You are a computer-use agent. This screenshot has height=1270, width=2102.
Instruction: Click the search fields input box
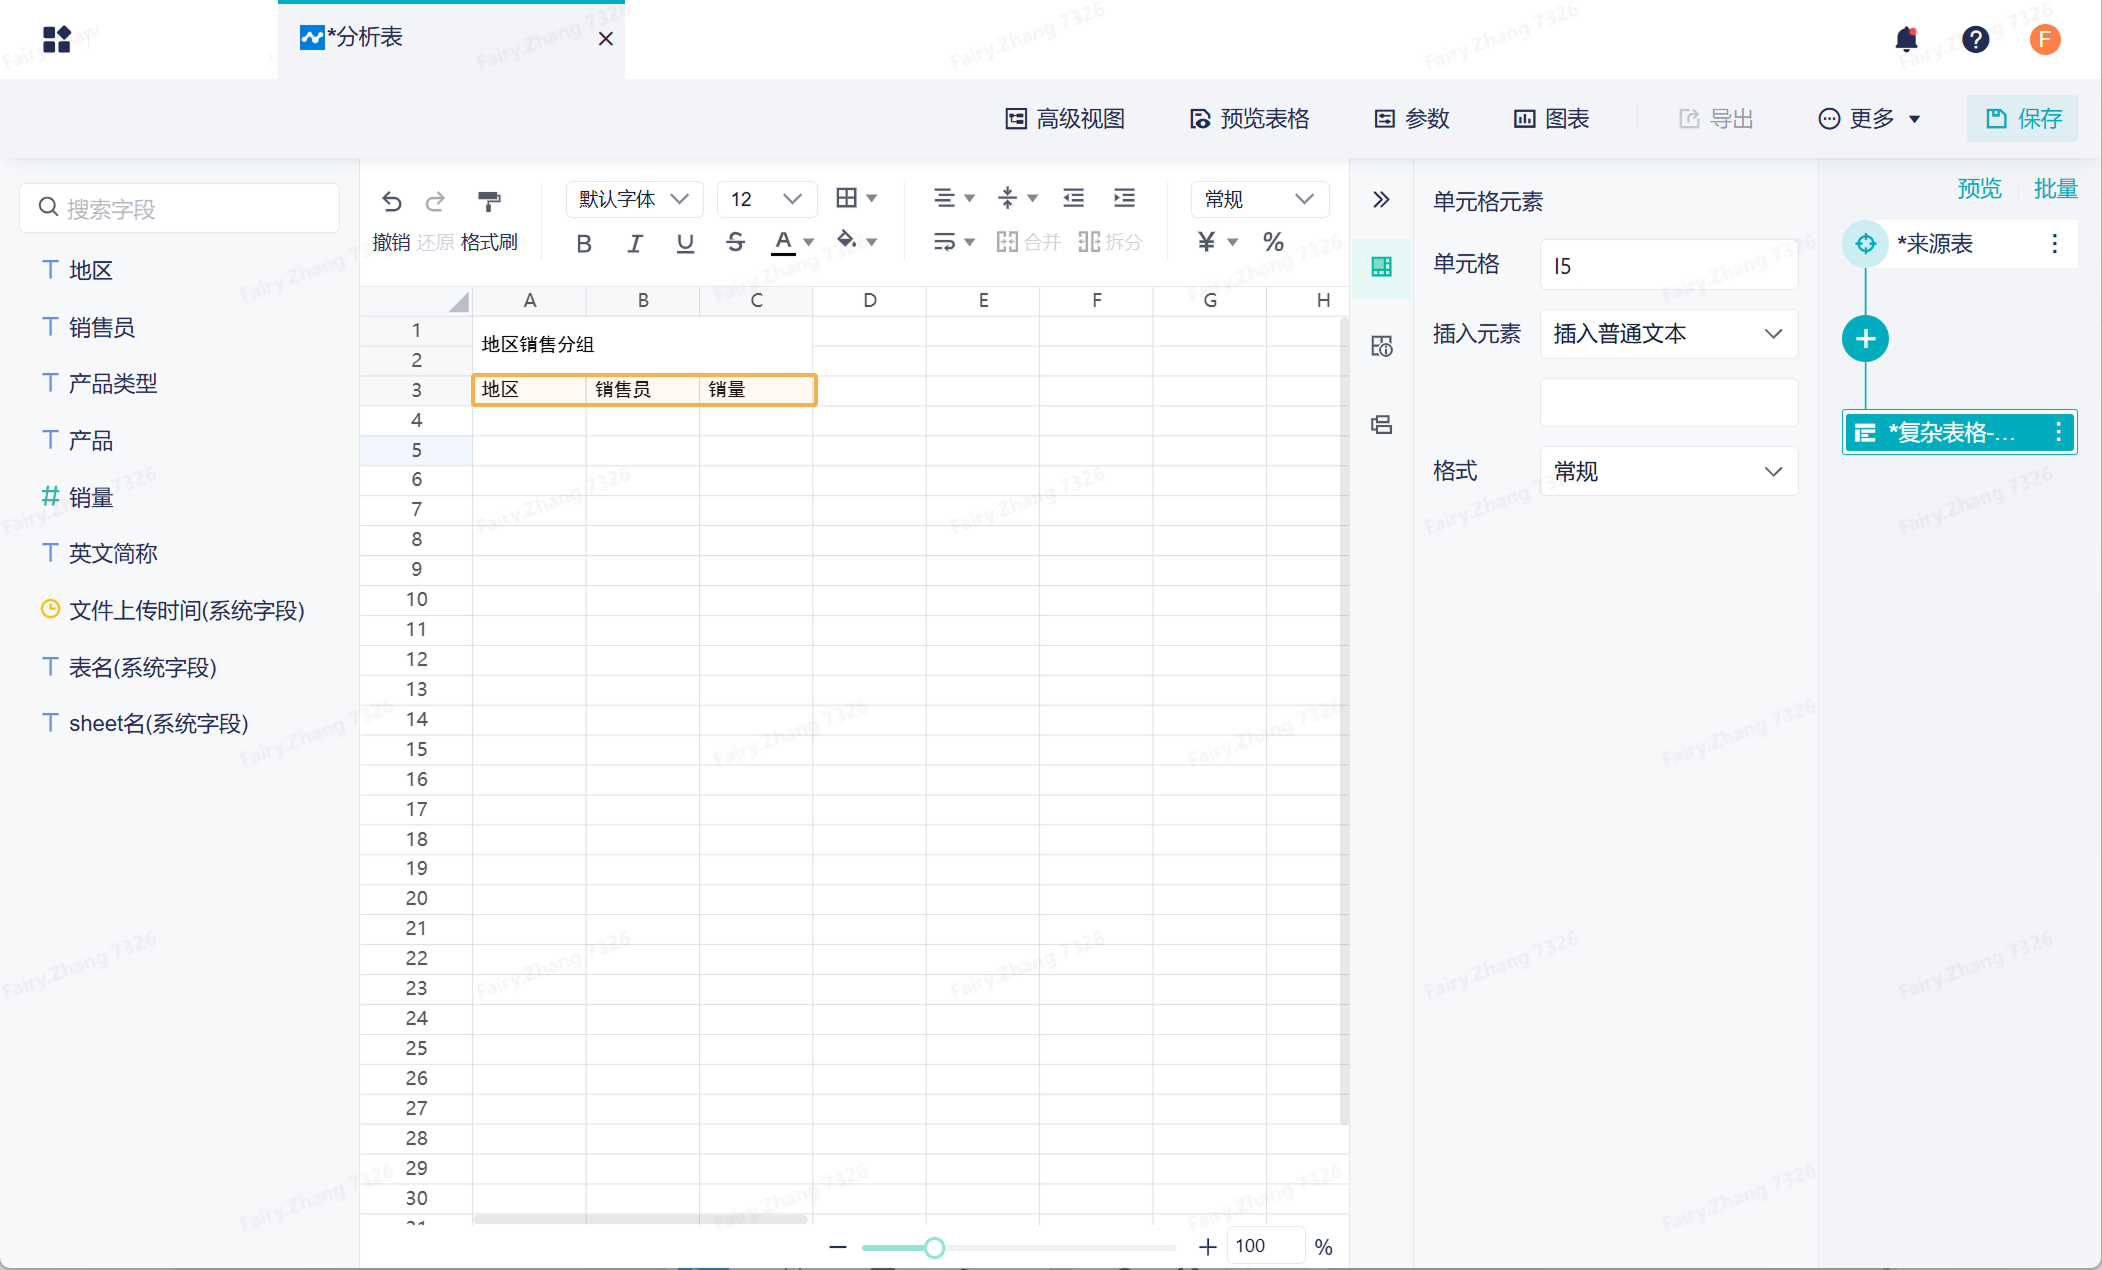180,208
